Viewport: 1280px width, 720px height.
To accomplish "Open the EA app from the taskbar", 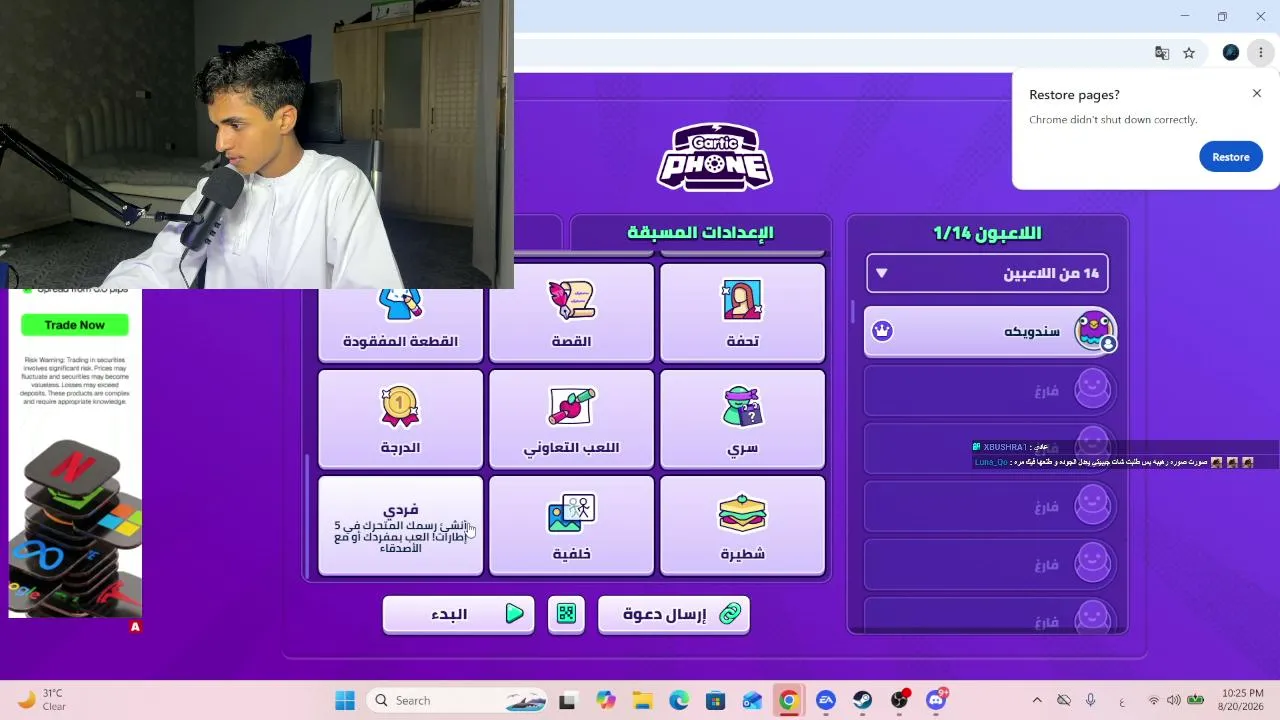I will 826,701.
